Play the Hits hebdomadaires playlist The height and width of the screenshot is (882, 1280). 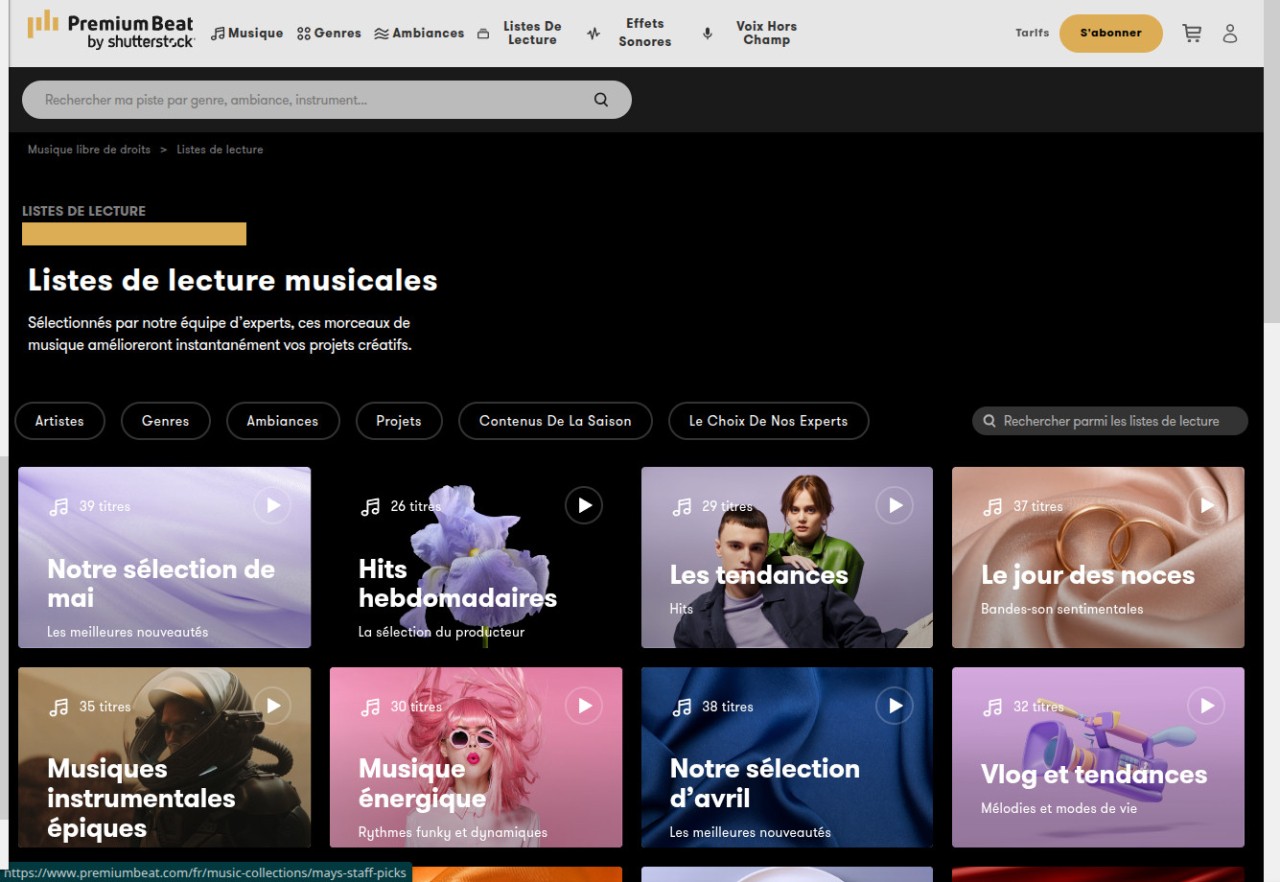click(x=584, y=506)
